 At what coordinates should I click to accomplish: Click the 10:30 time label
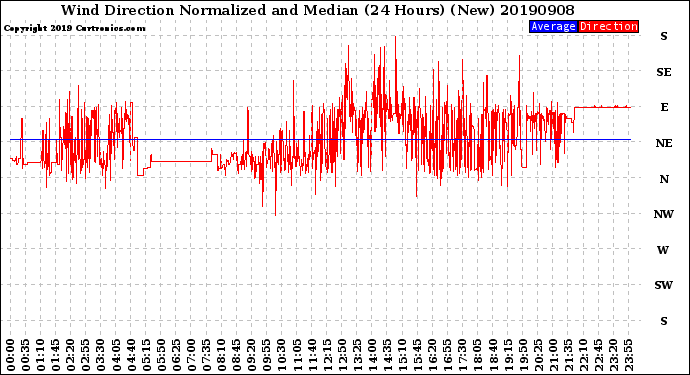click(x=282, y=355)
